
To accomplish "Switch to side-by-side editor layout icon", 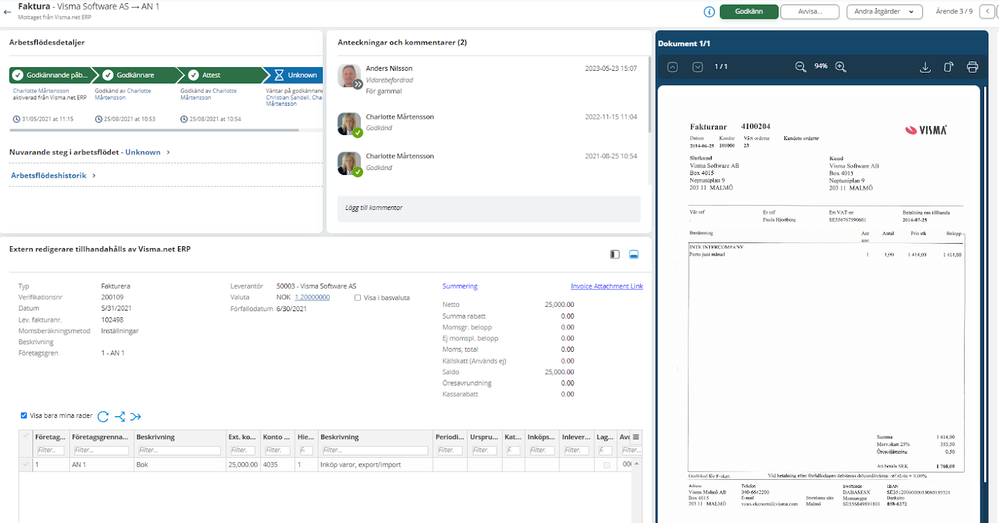I will tap(615, 254).
